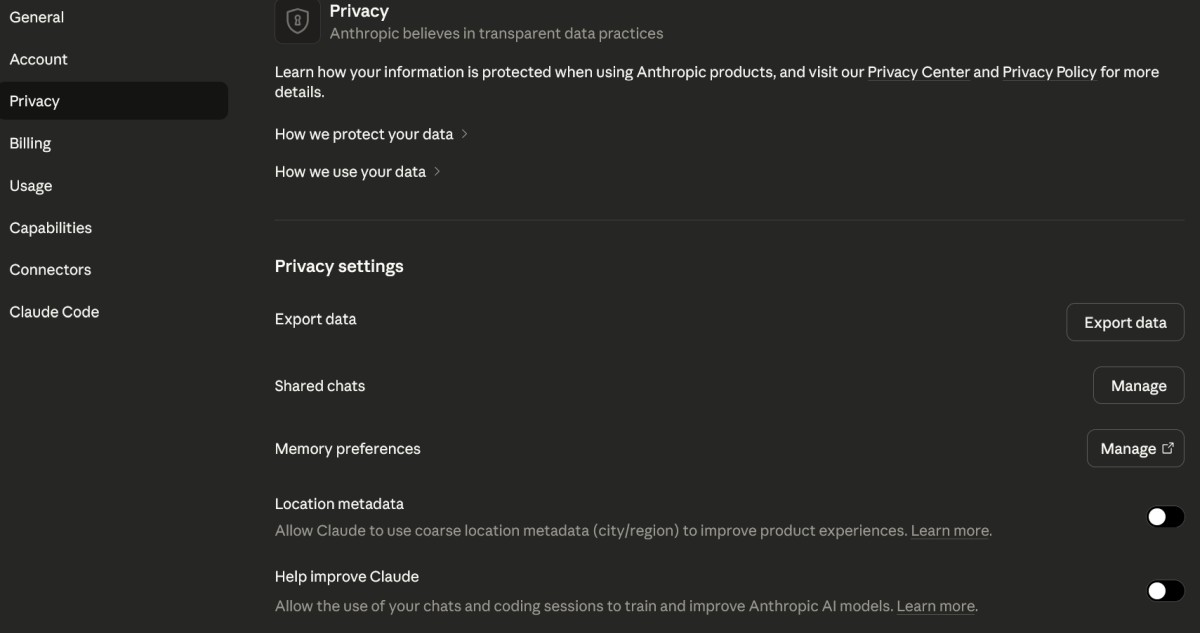Toggle Location metadata switch
Image resolution: width=1200 pixels, height=633 pixels.
point(1165,517)
